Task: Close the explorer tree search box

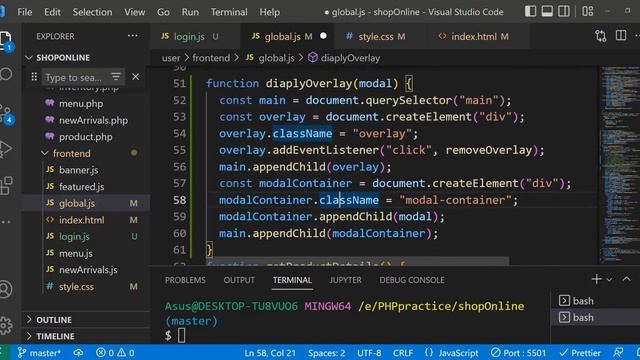Action: pos(136,77)
